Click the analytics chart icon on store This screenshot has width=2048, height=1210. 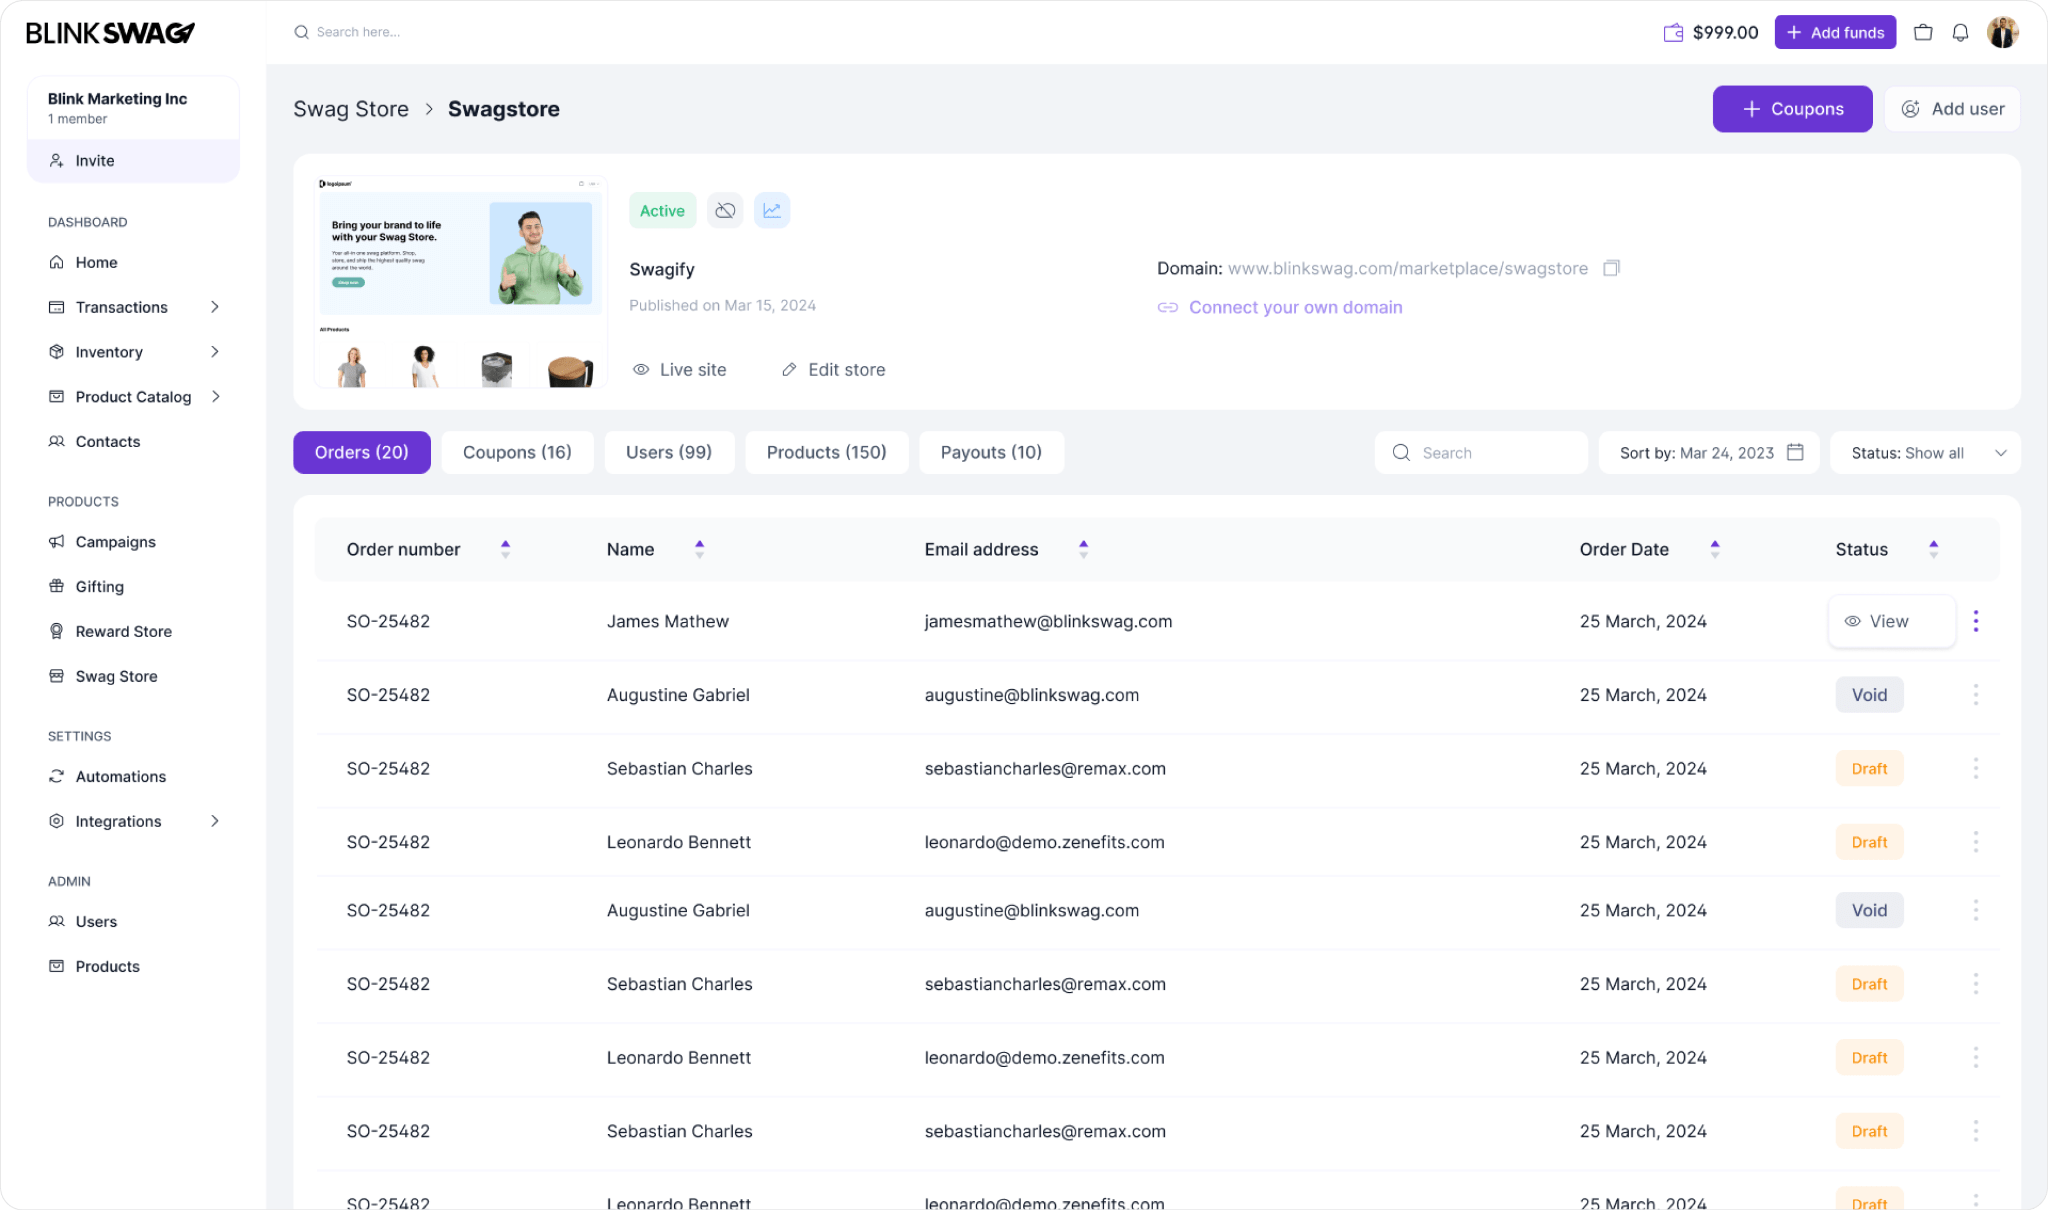(x=771, y=209)
